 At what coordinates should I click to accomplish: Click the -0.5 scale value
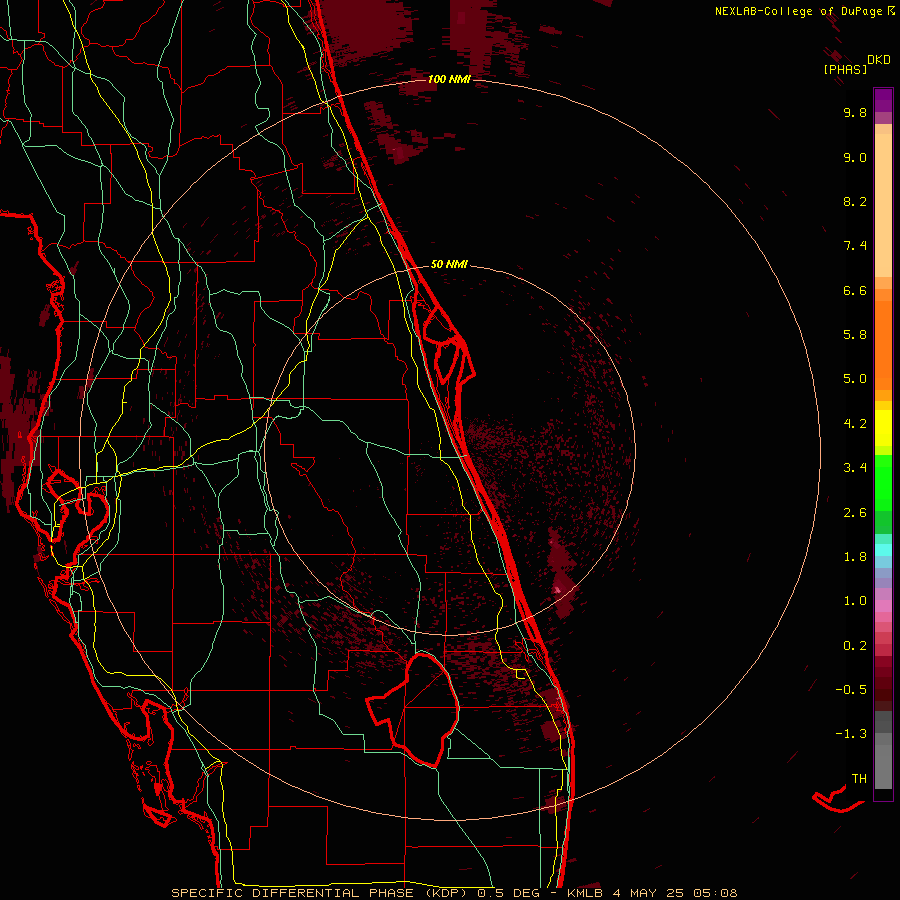[851, 690]
